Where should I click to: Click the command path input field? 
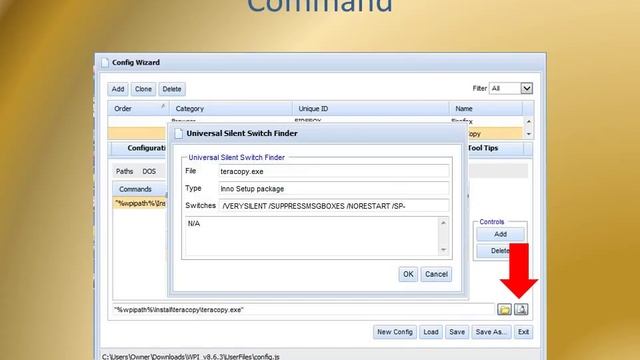point(303,309)
